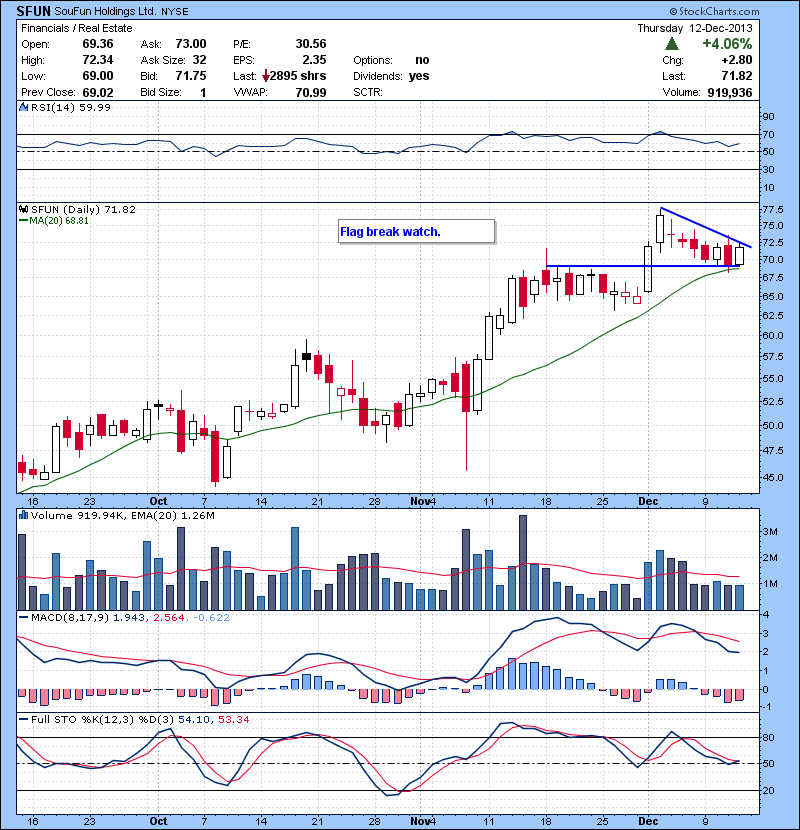Click the Dividends value yes
The height and width of the screenshot is (830, 800).
tap(419, 76)
